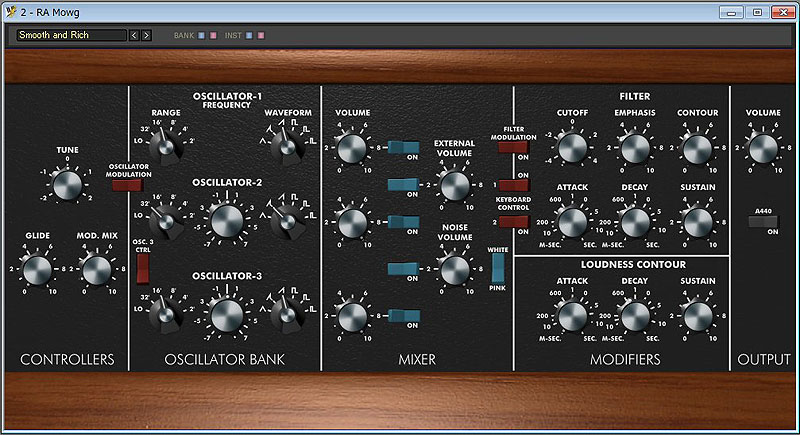Click the Tune knob in Controllers
Screen dimensions: 800x435
pyautogui.click(x=67, y=185)
